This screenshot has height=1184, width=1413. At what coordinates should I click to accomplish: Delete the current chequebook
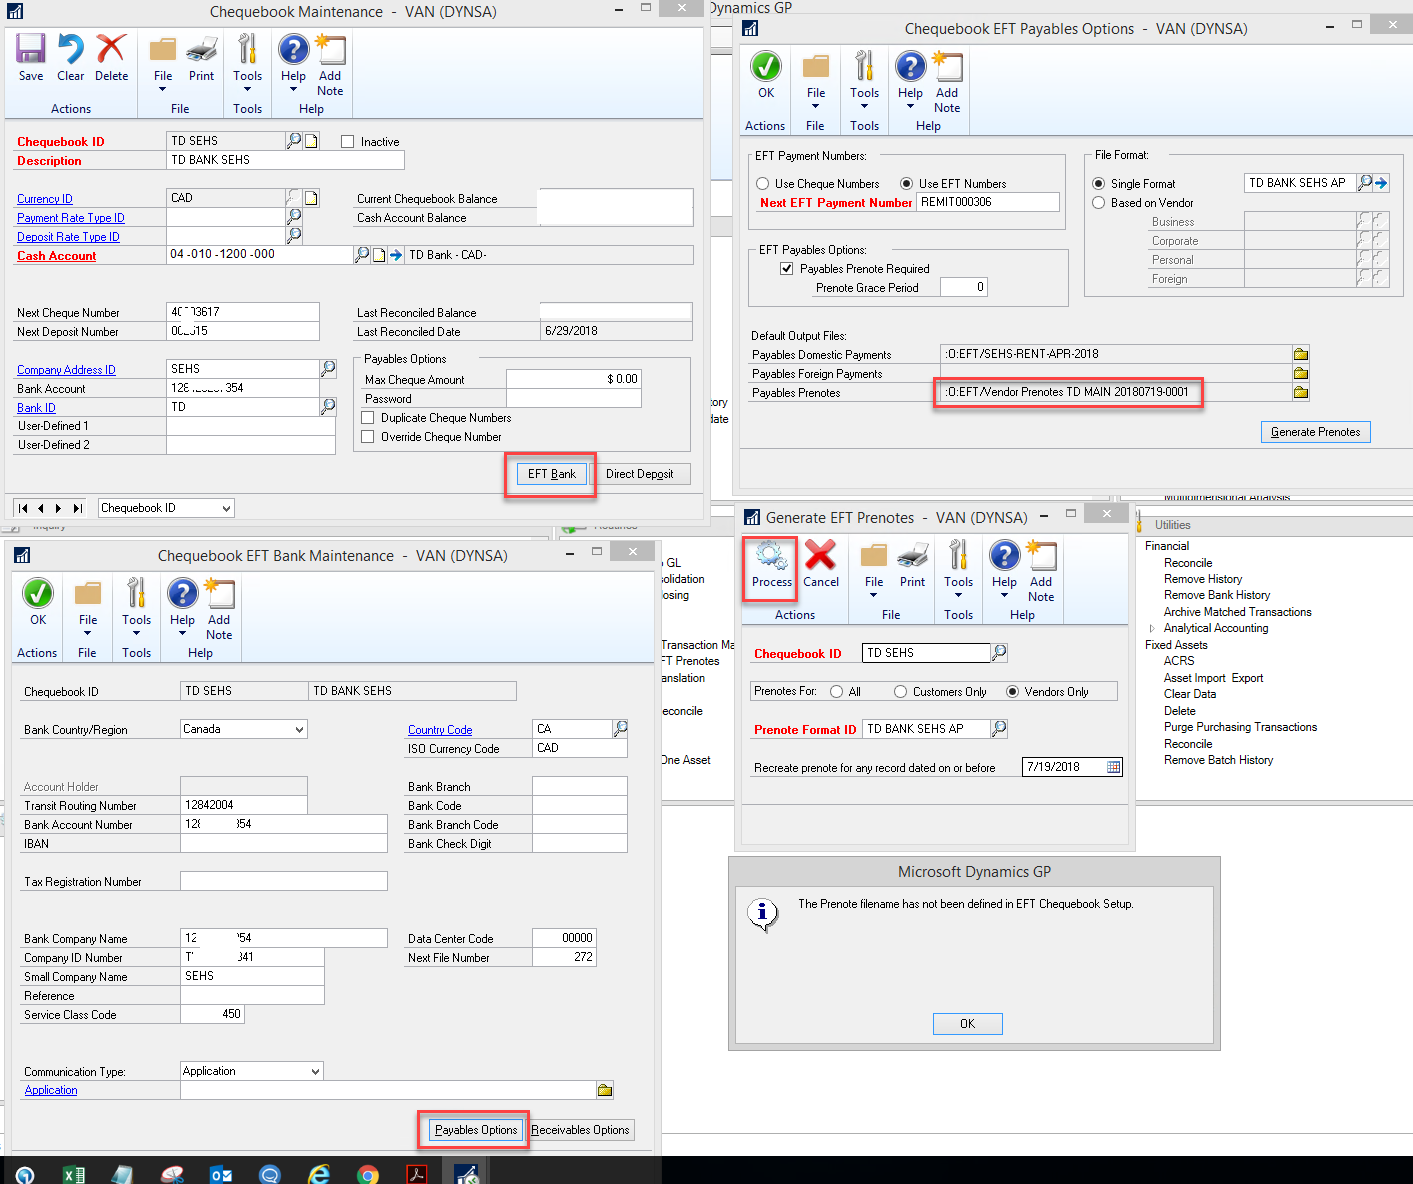click(x=111, y=63)
